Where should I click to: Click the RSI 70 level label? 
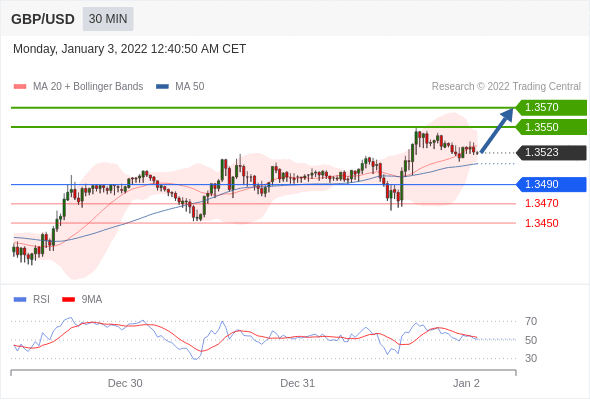tap(531, 321)
